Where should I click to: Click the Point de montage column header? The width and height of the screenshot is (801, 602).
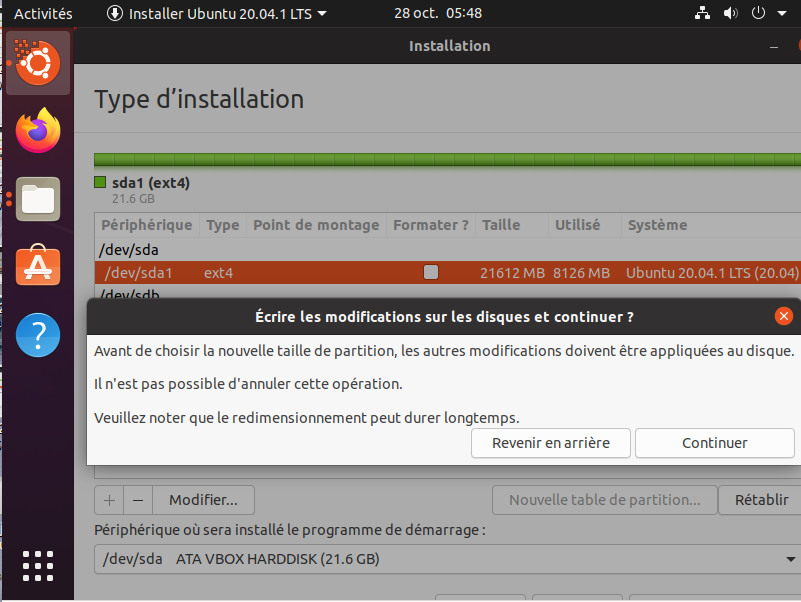tap(316, 225)
